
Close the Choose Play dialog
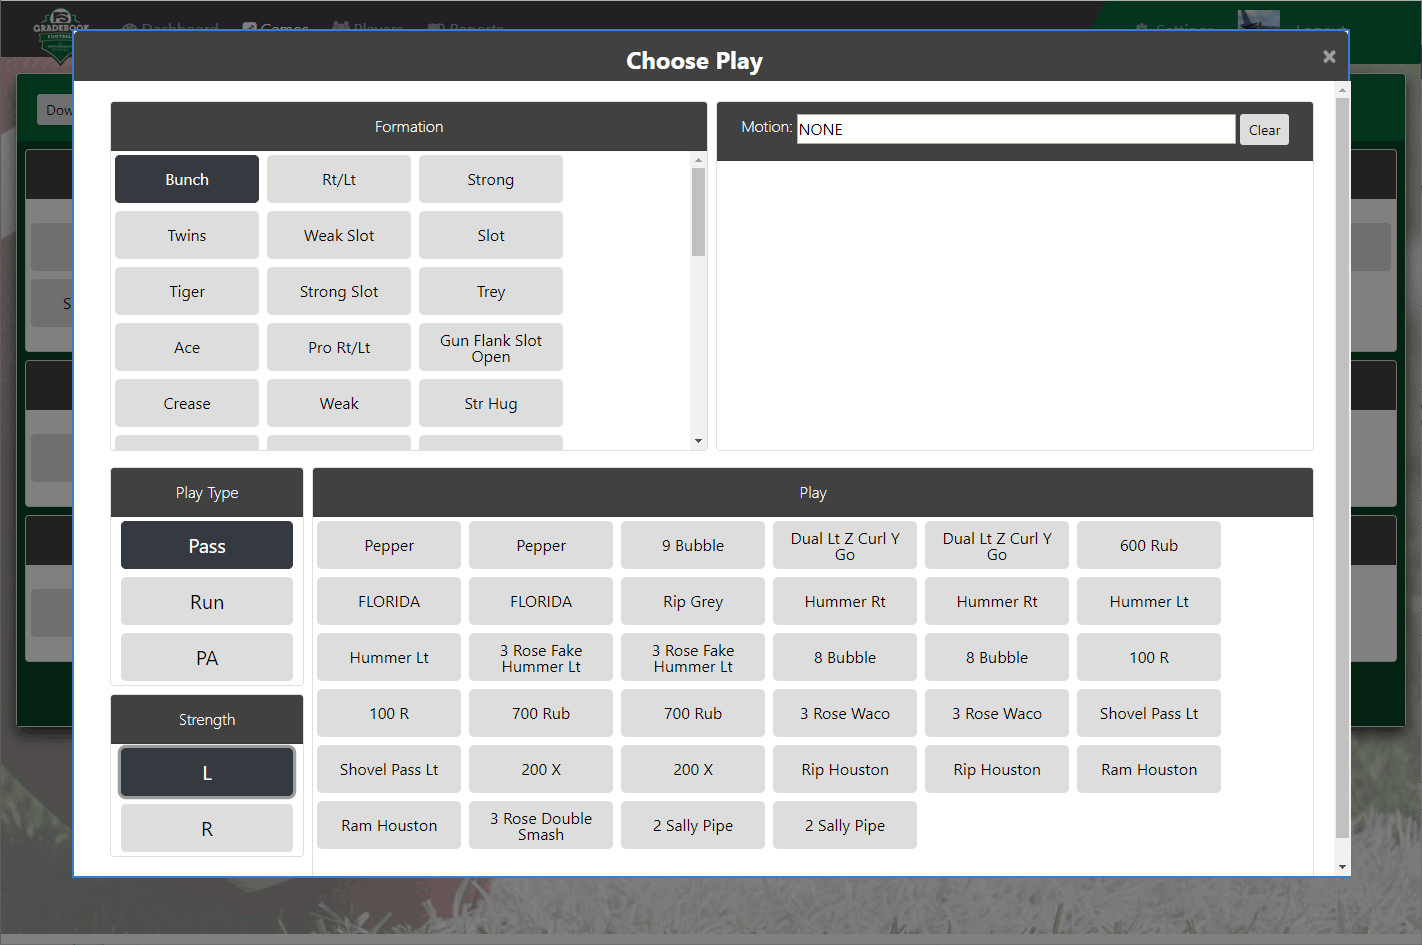(1329, 56)
